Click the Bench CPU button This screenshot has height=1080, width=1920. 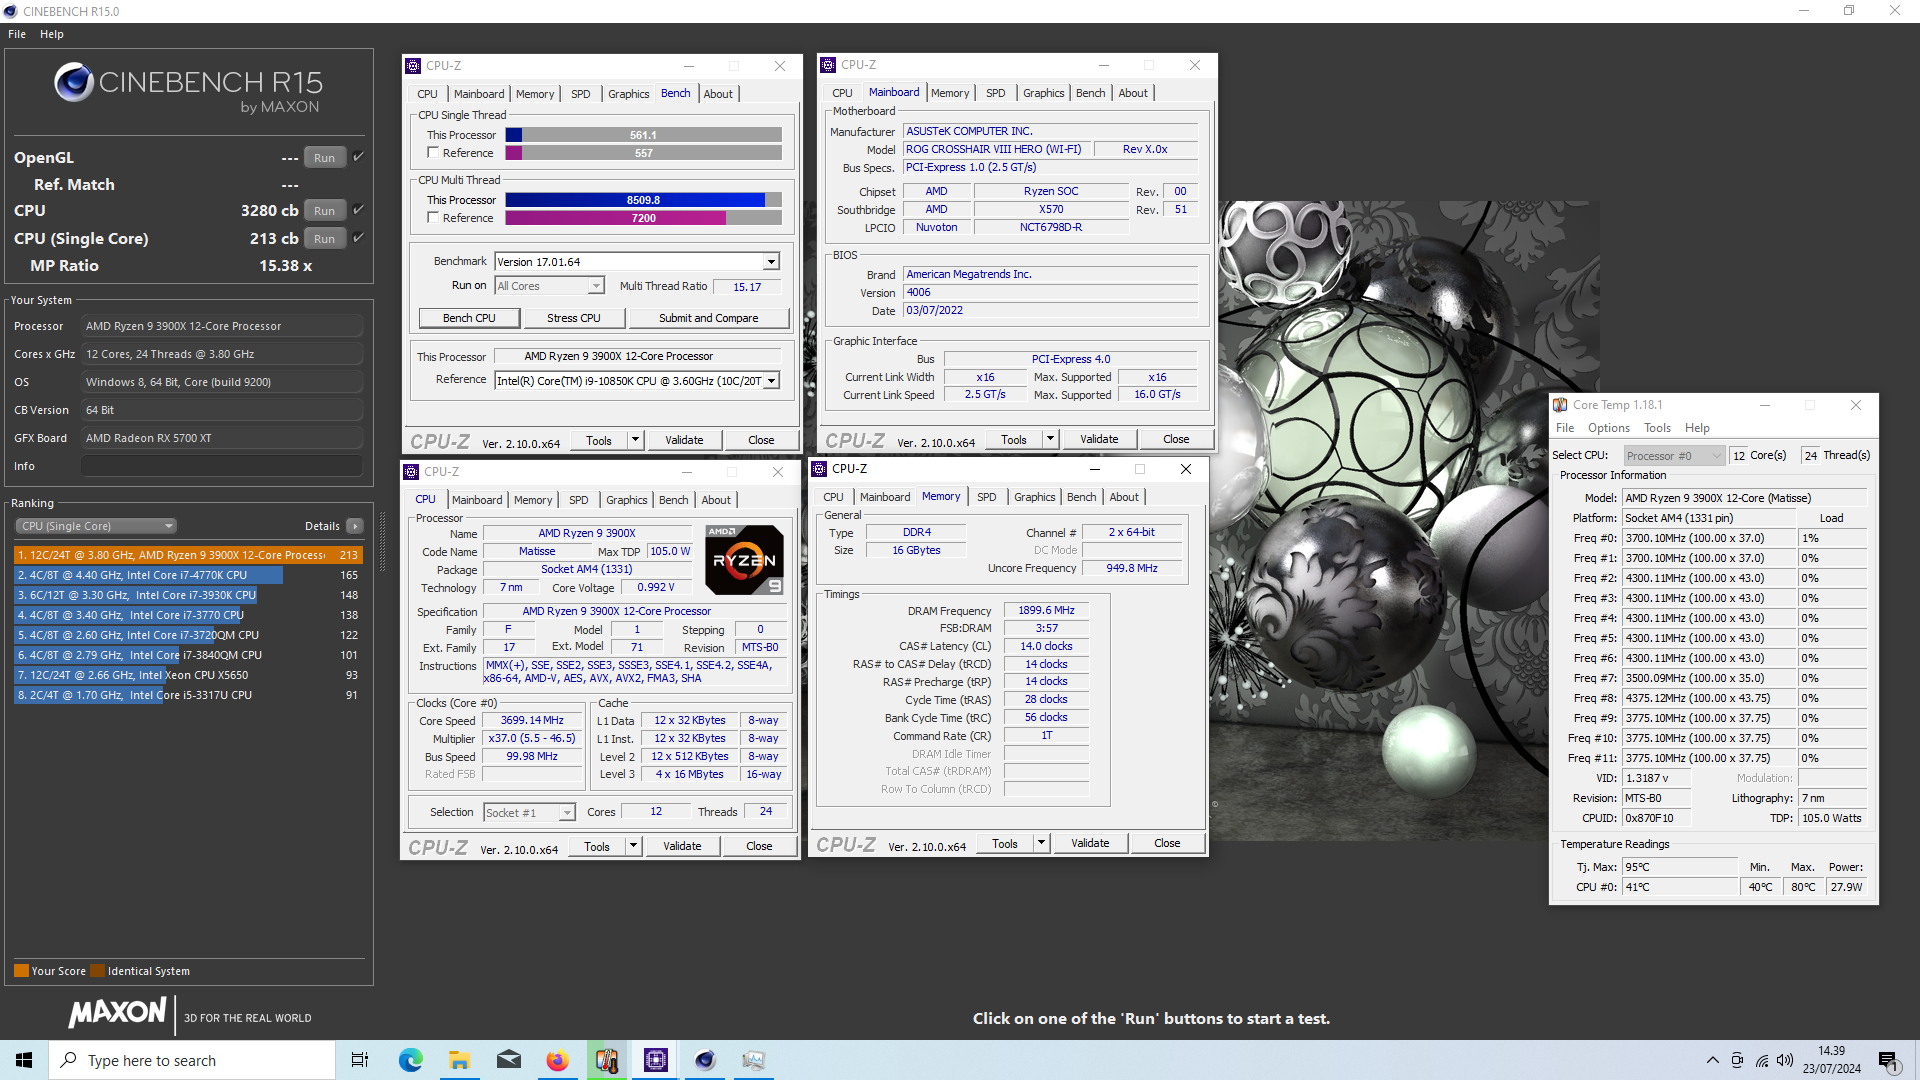coord(469,318)
